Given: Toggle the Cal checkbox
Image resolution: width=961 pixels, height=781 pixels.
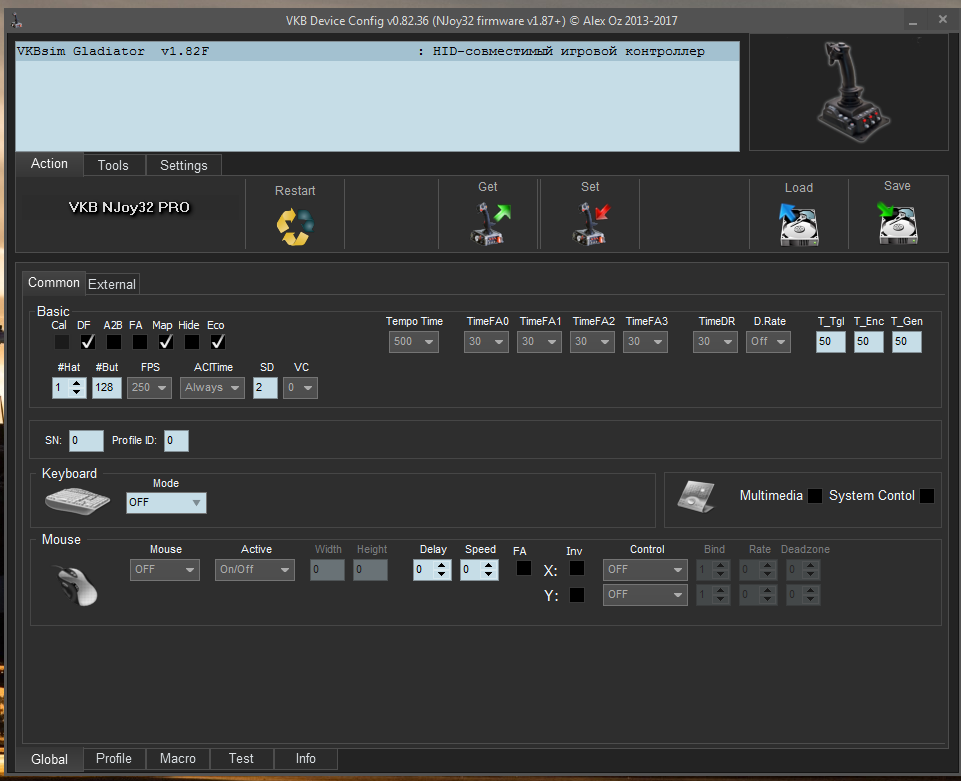Looking at the screenshot, I should click(61, 342).
